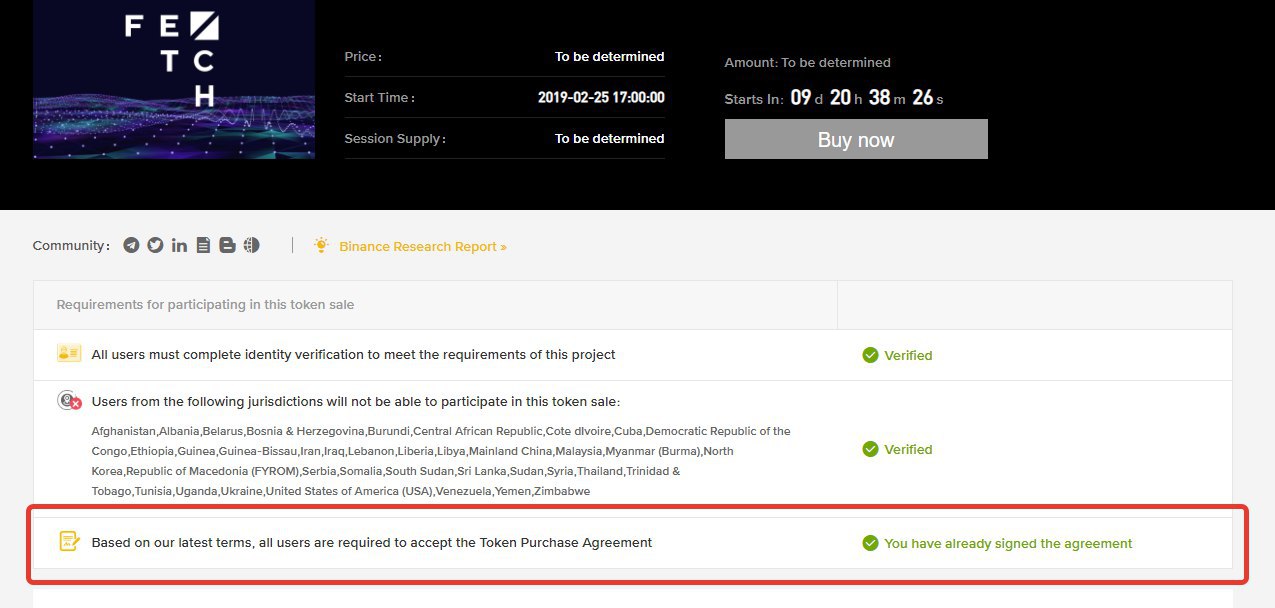Click the Token Purchase Agreement requirement text
Image resolution: width=1275 pixels, height=608 pixels.
(372, 543)
